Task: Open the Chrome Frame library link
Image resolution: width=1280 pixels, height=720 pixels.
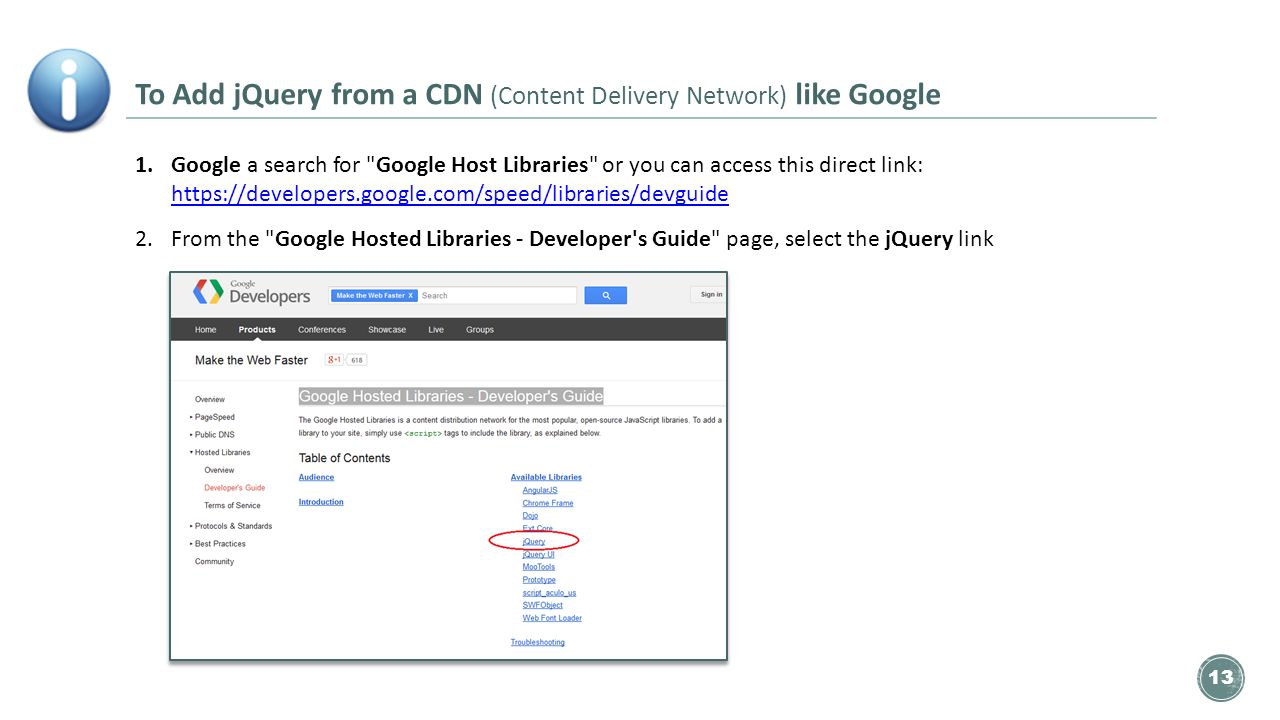Action: pos(548,503)
